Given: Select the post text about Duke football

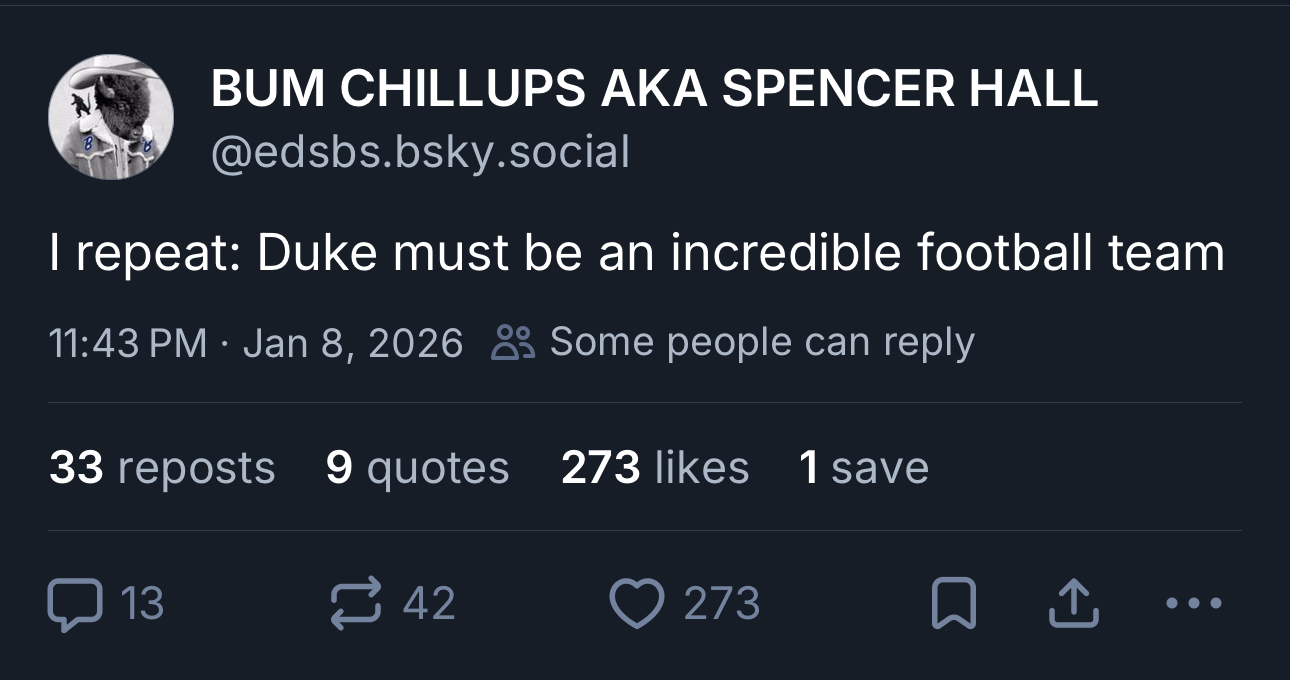Looking at the screenshot, I should (x=637, y=253).
